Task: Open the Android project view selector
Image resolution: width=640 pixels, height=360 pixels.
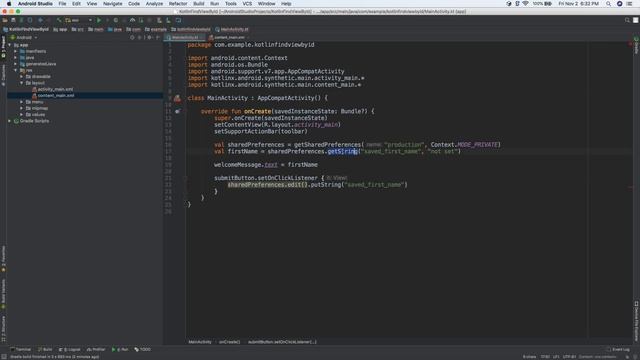Action: pyautogui.click(x=24, y=37)
